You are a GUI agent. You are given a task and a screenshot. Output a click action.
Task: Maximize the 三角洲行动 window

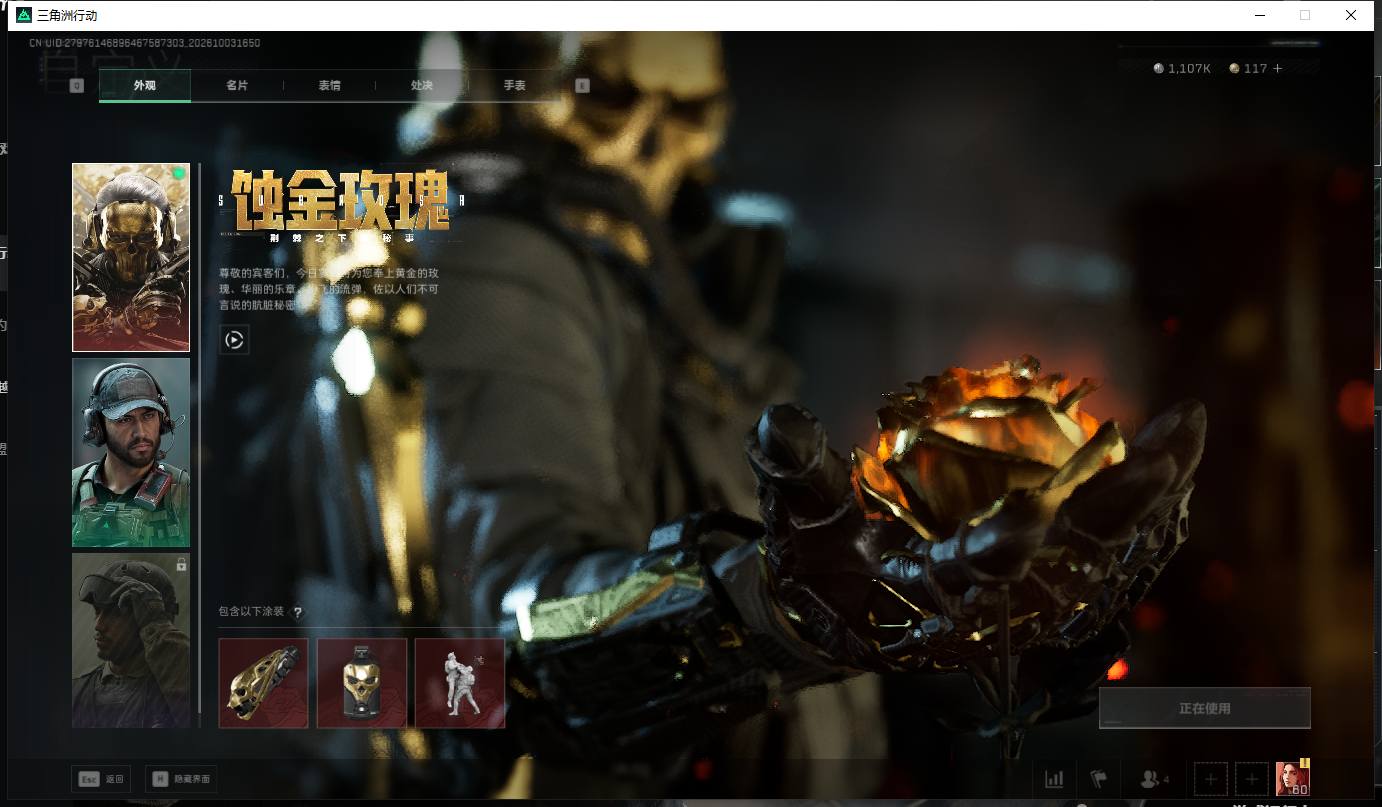(1305, 15)
